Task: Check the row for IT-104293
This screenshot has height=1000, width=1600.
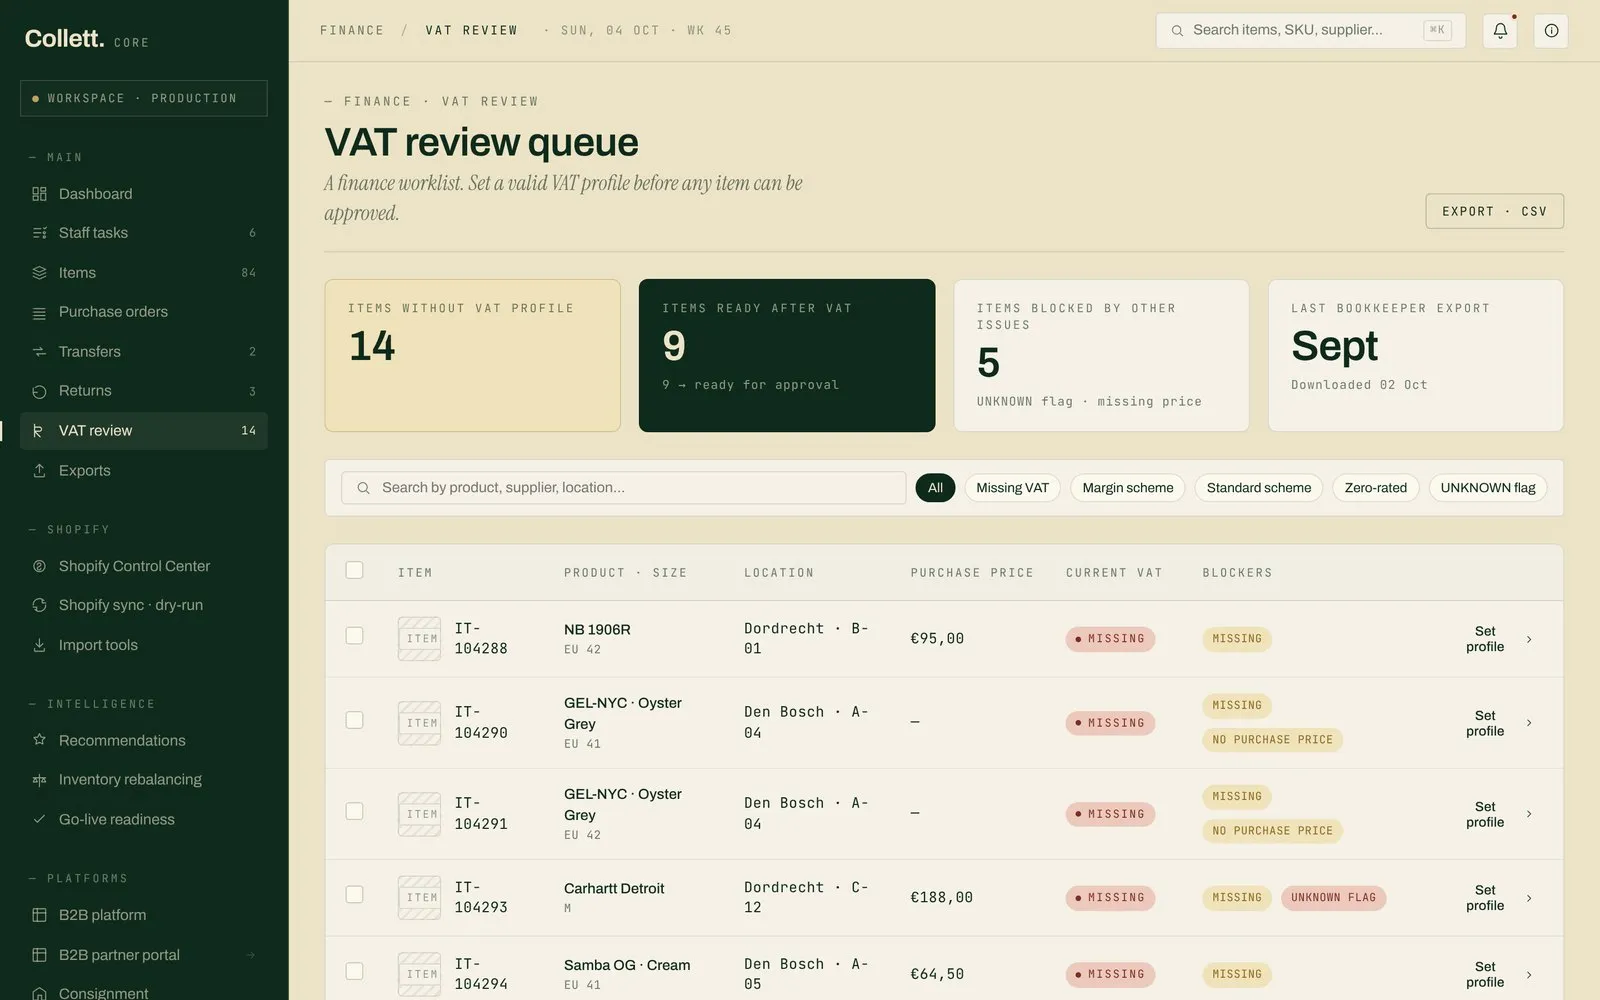Action: (x=354, y=894)
